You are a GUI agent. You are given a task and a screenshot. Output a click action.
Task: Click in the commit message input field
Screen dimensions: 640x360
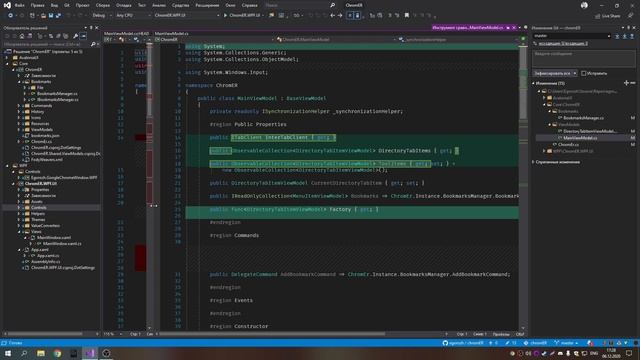point(584,59)
